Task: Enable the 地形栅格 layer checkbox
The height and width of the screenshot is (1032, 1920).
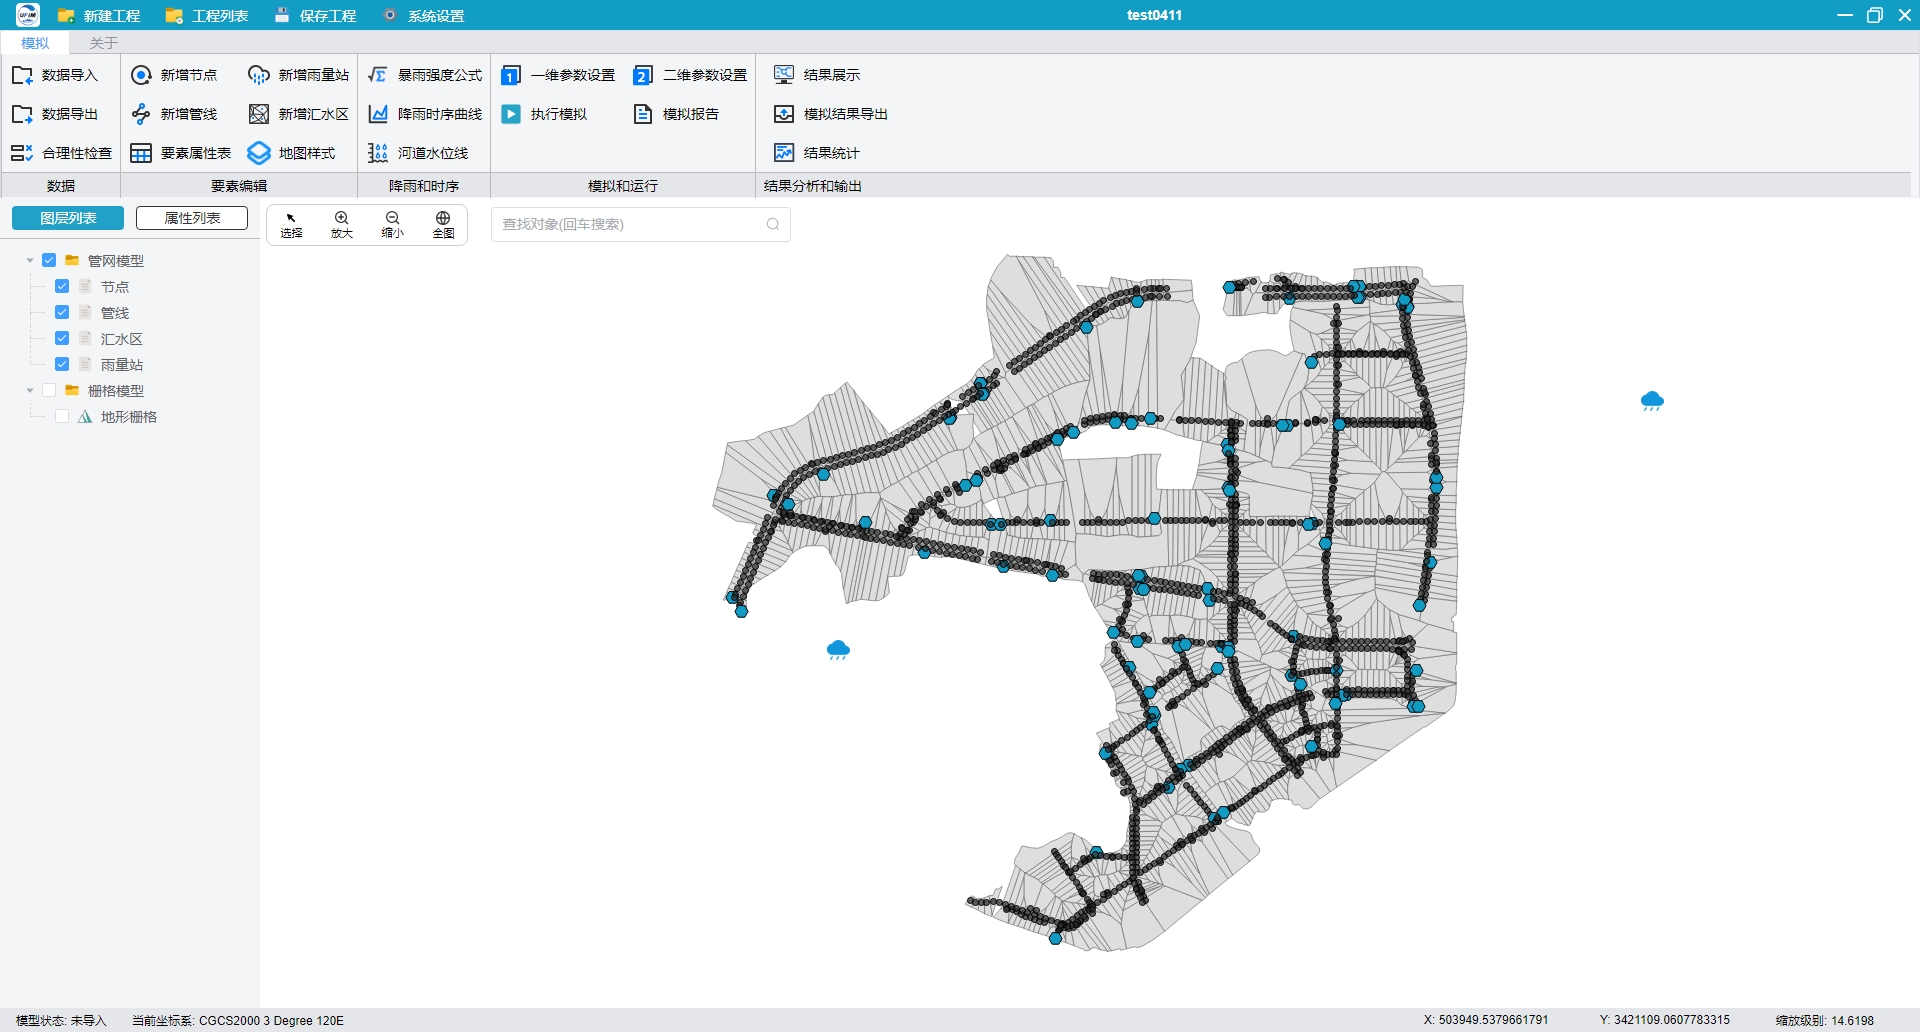Action: click(62, 416)
